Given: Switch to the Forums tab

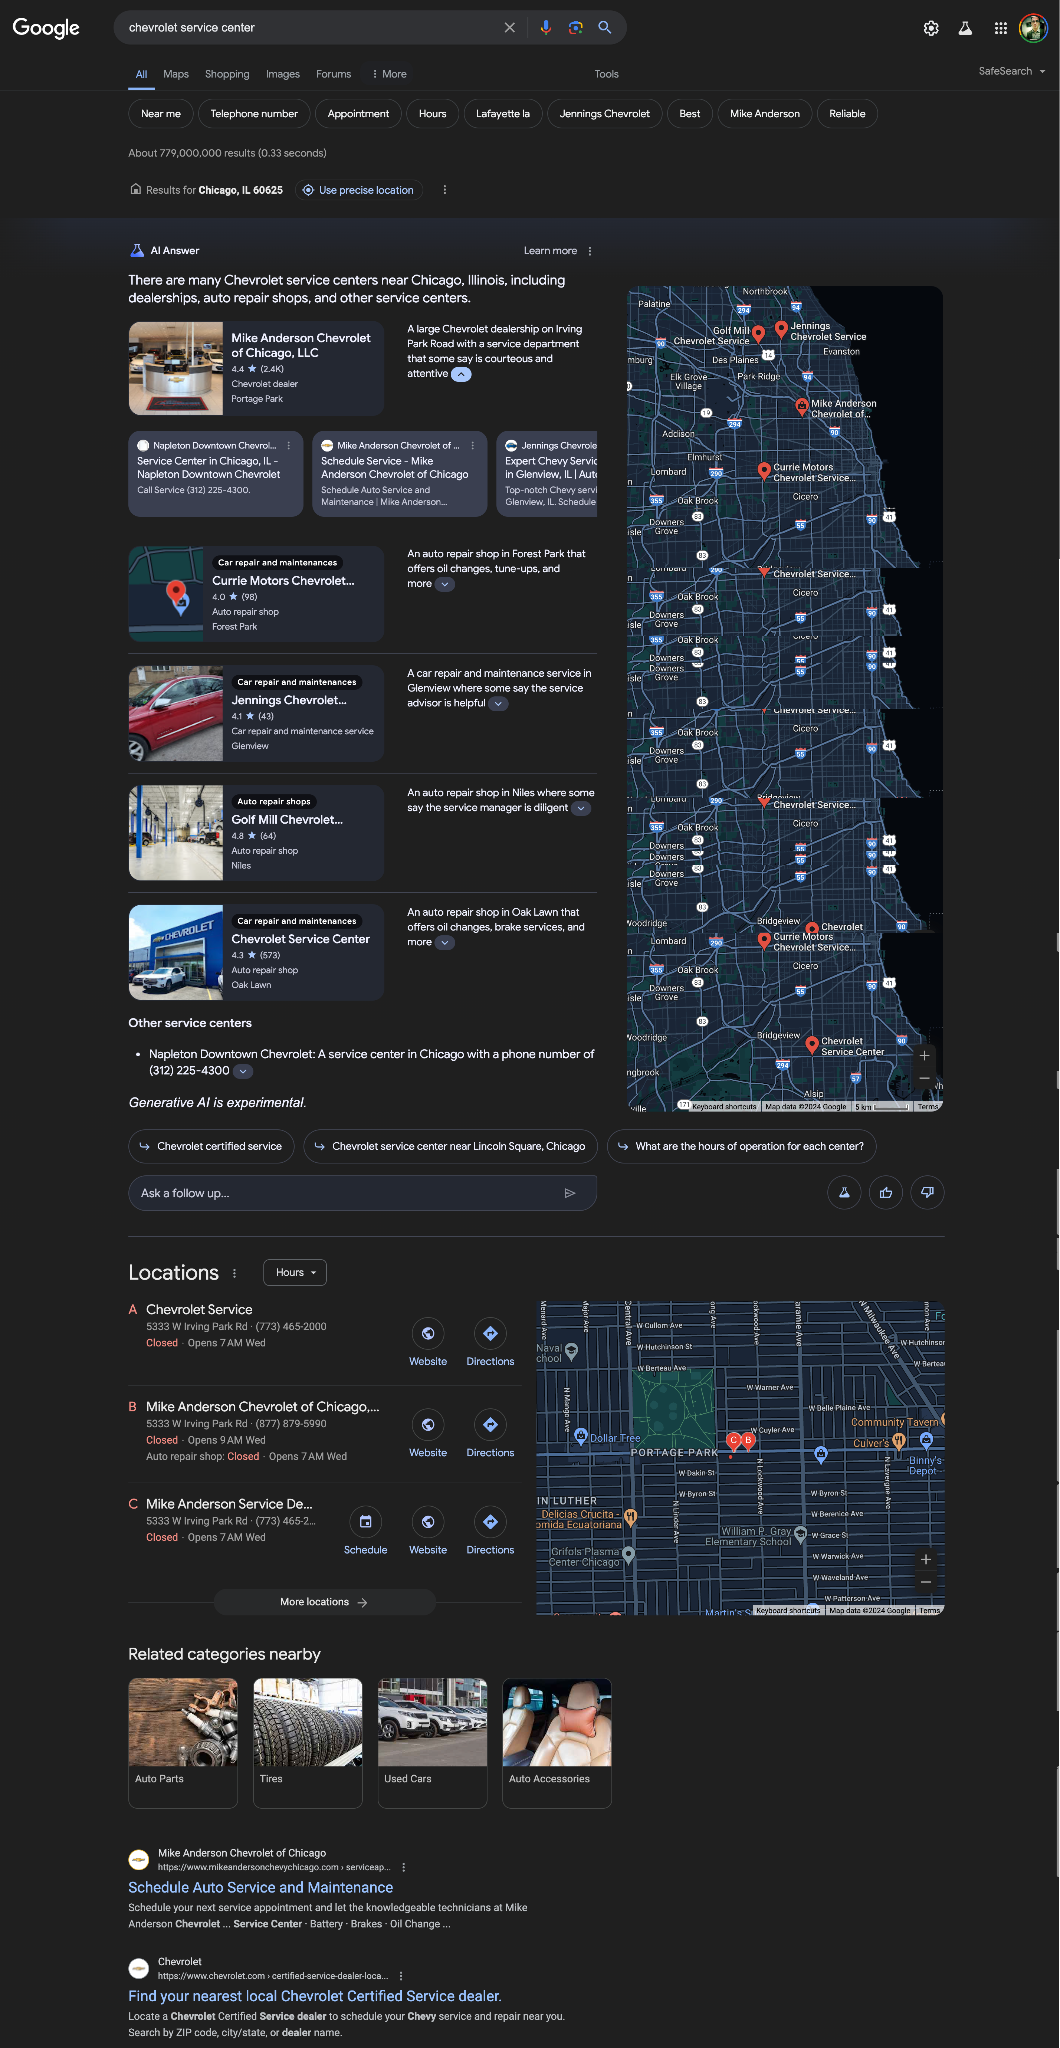Looking at the screenshot, I should point(334,74).
